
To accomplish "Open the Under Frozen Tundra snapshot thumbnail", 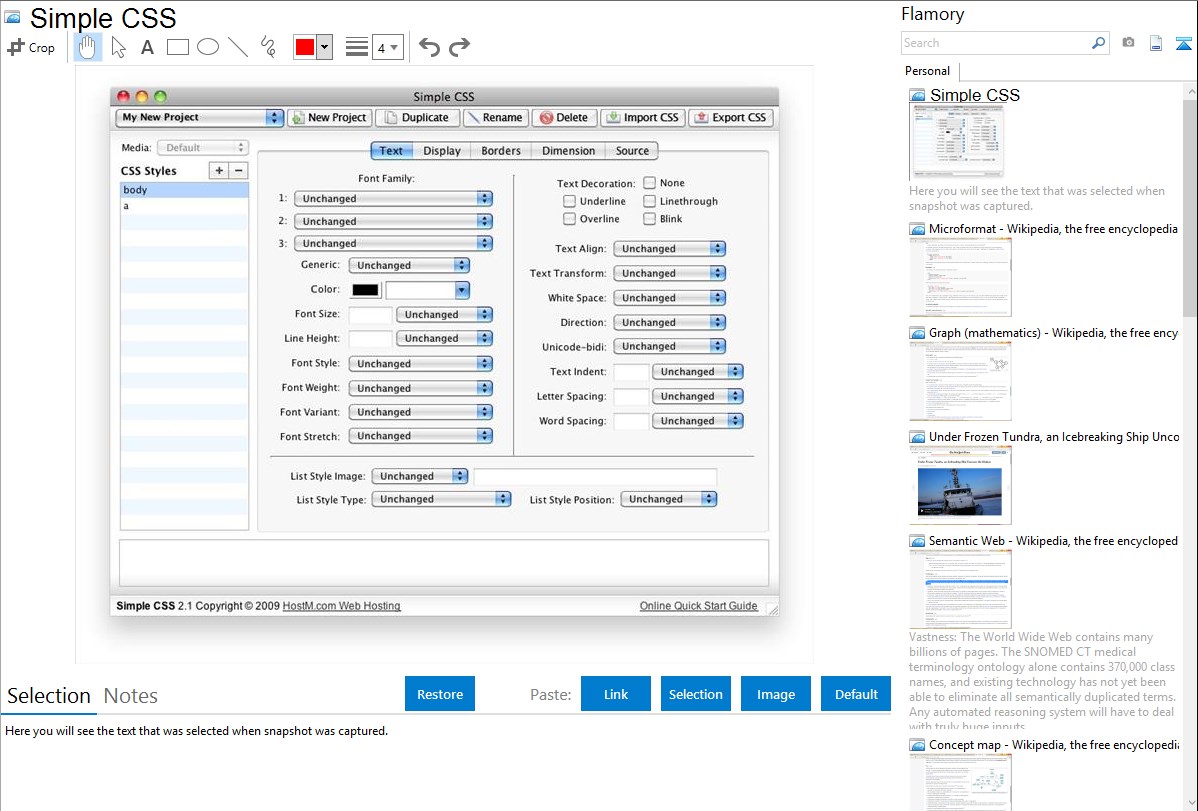I will tap(960, 485).
